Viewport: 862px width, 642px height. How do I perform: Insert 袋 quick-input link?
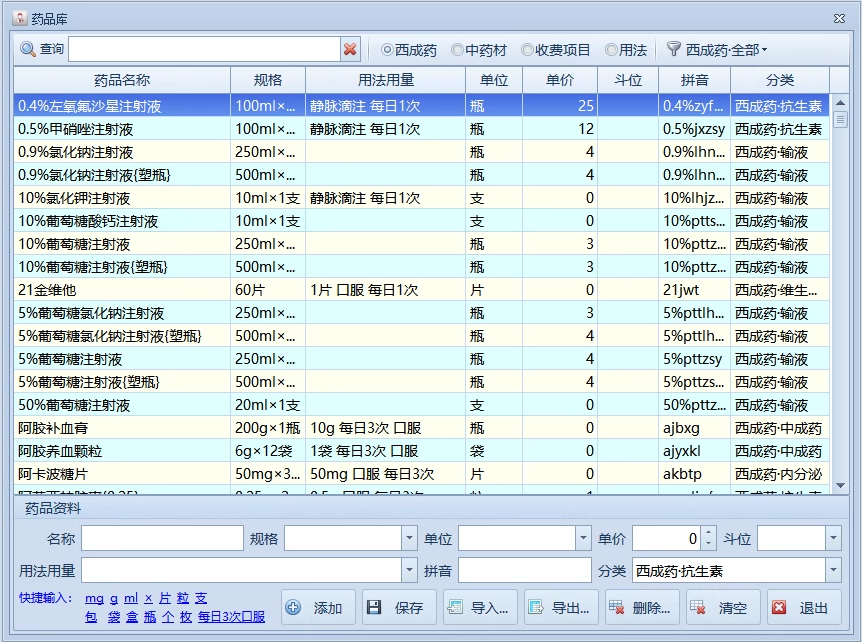114,617
